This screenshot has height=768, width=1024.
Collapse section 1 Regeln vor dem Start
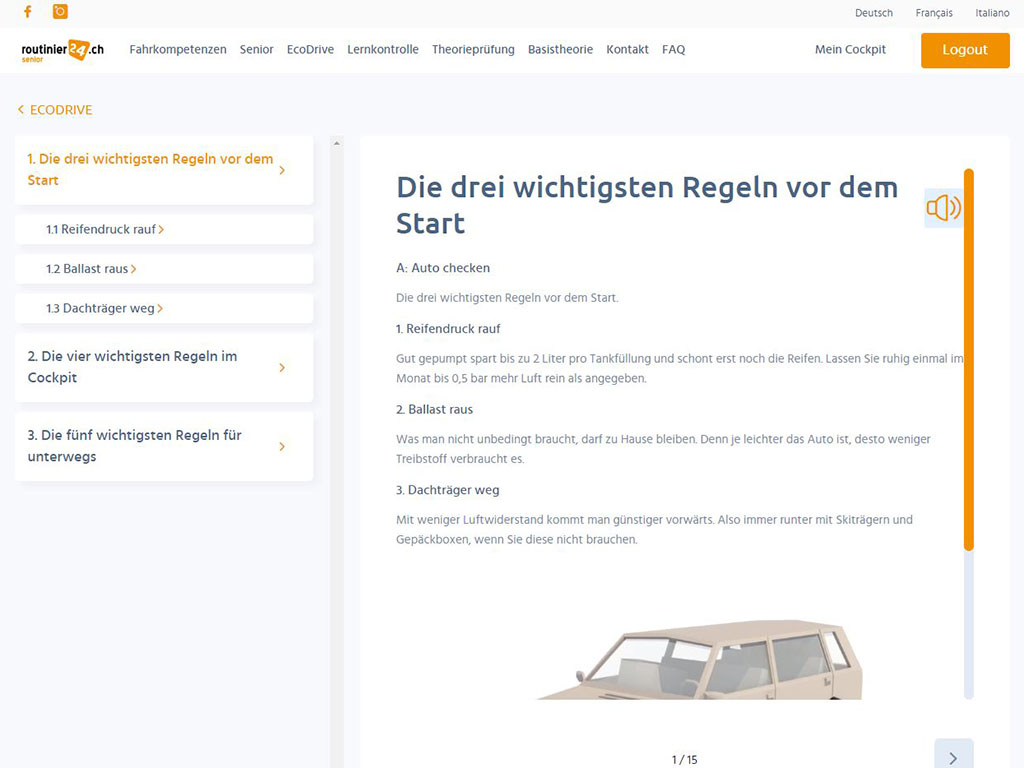tap(163, 170)
